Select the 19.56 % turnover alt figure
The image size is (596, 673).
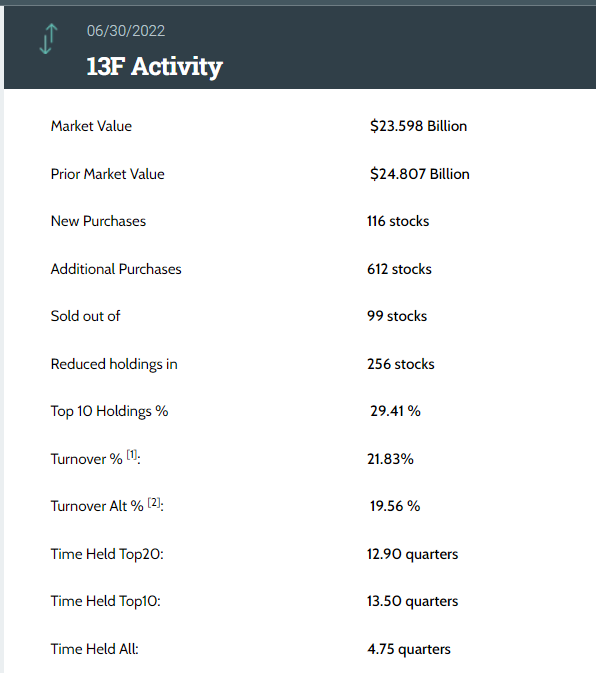tap(395, 506)
